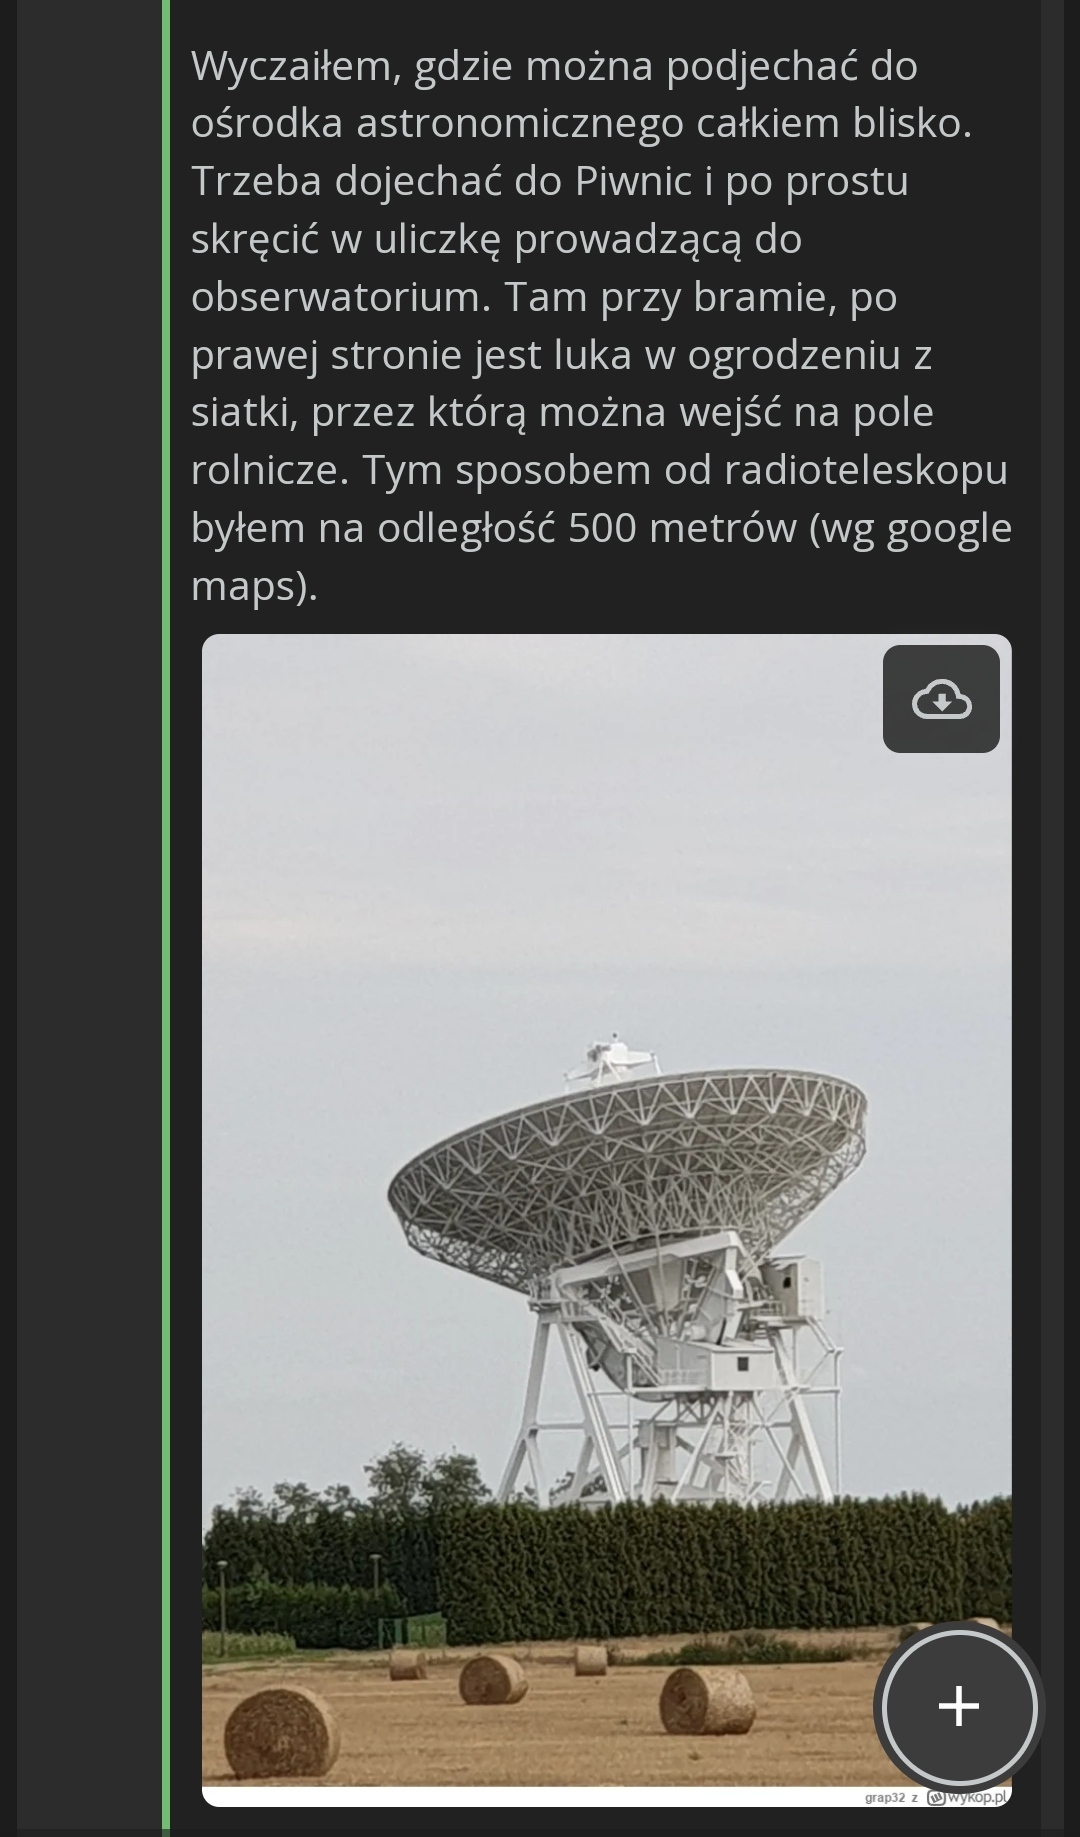Click the wykop.pl logo watermark

[x=968, y=1797]
